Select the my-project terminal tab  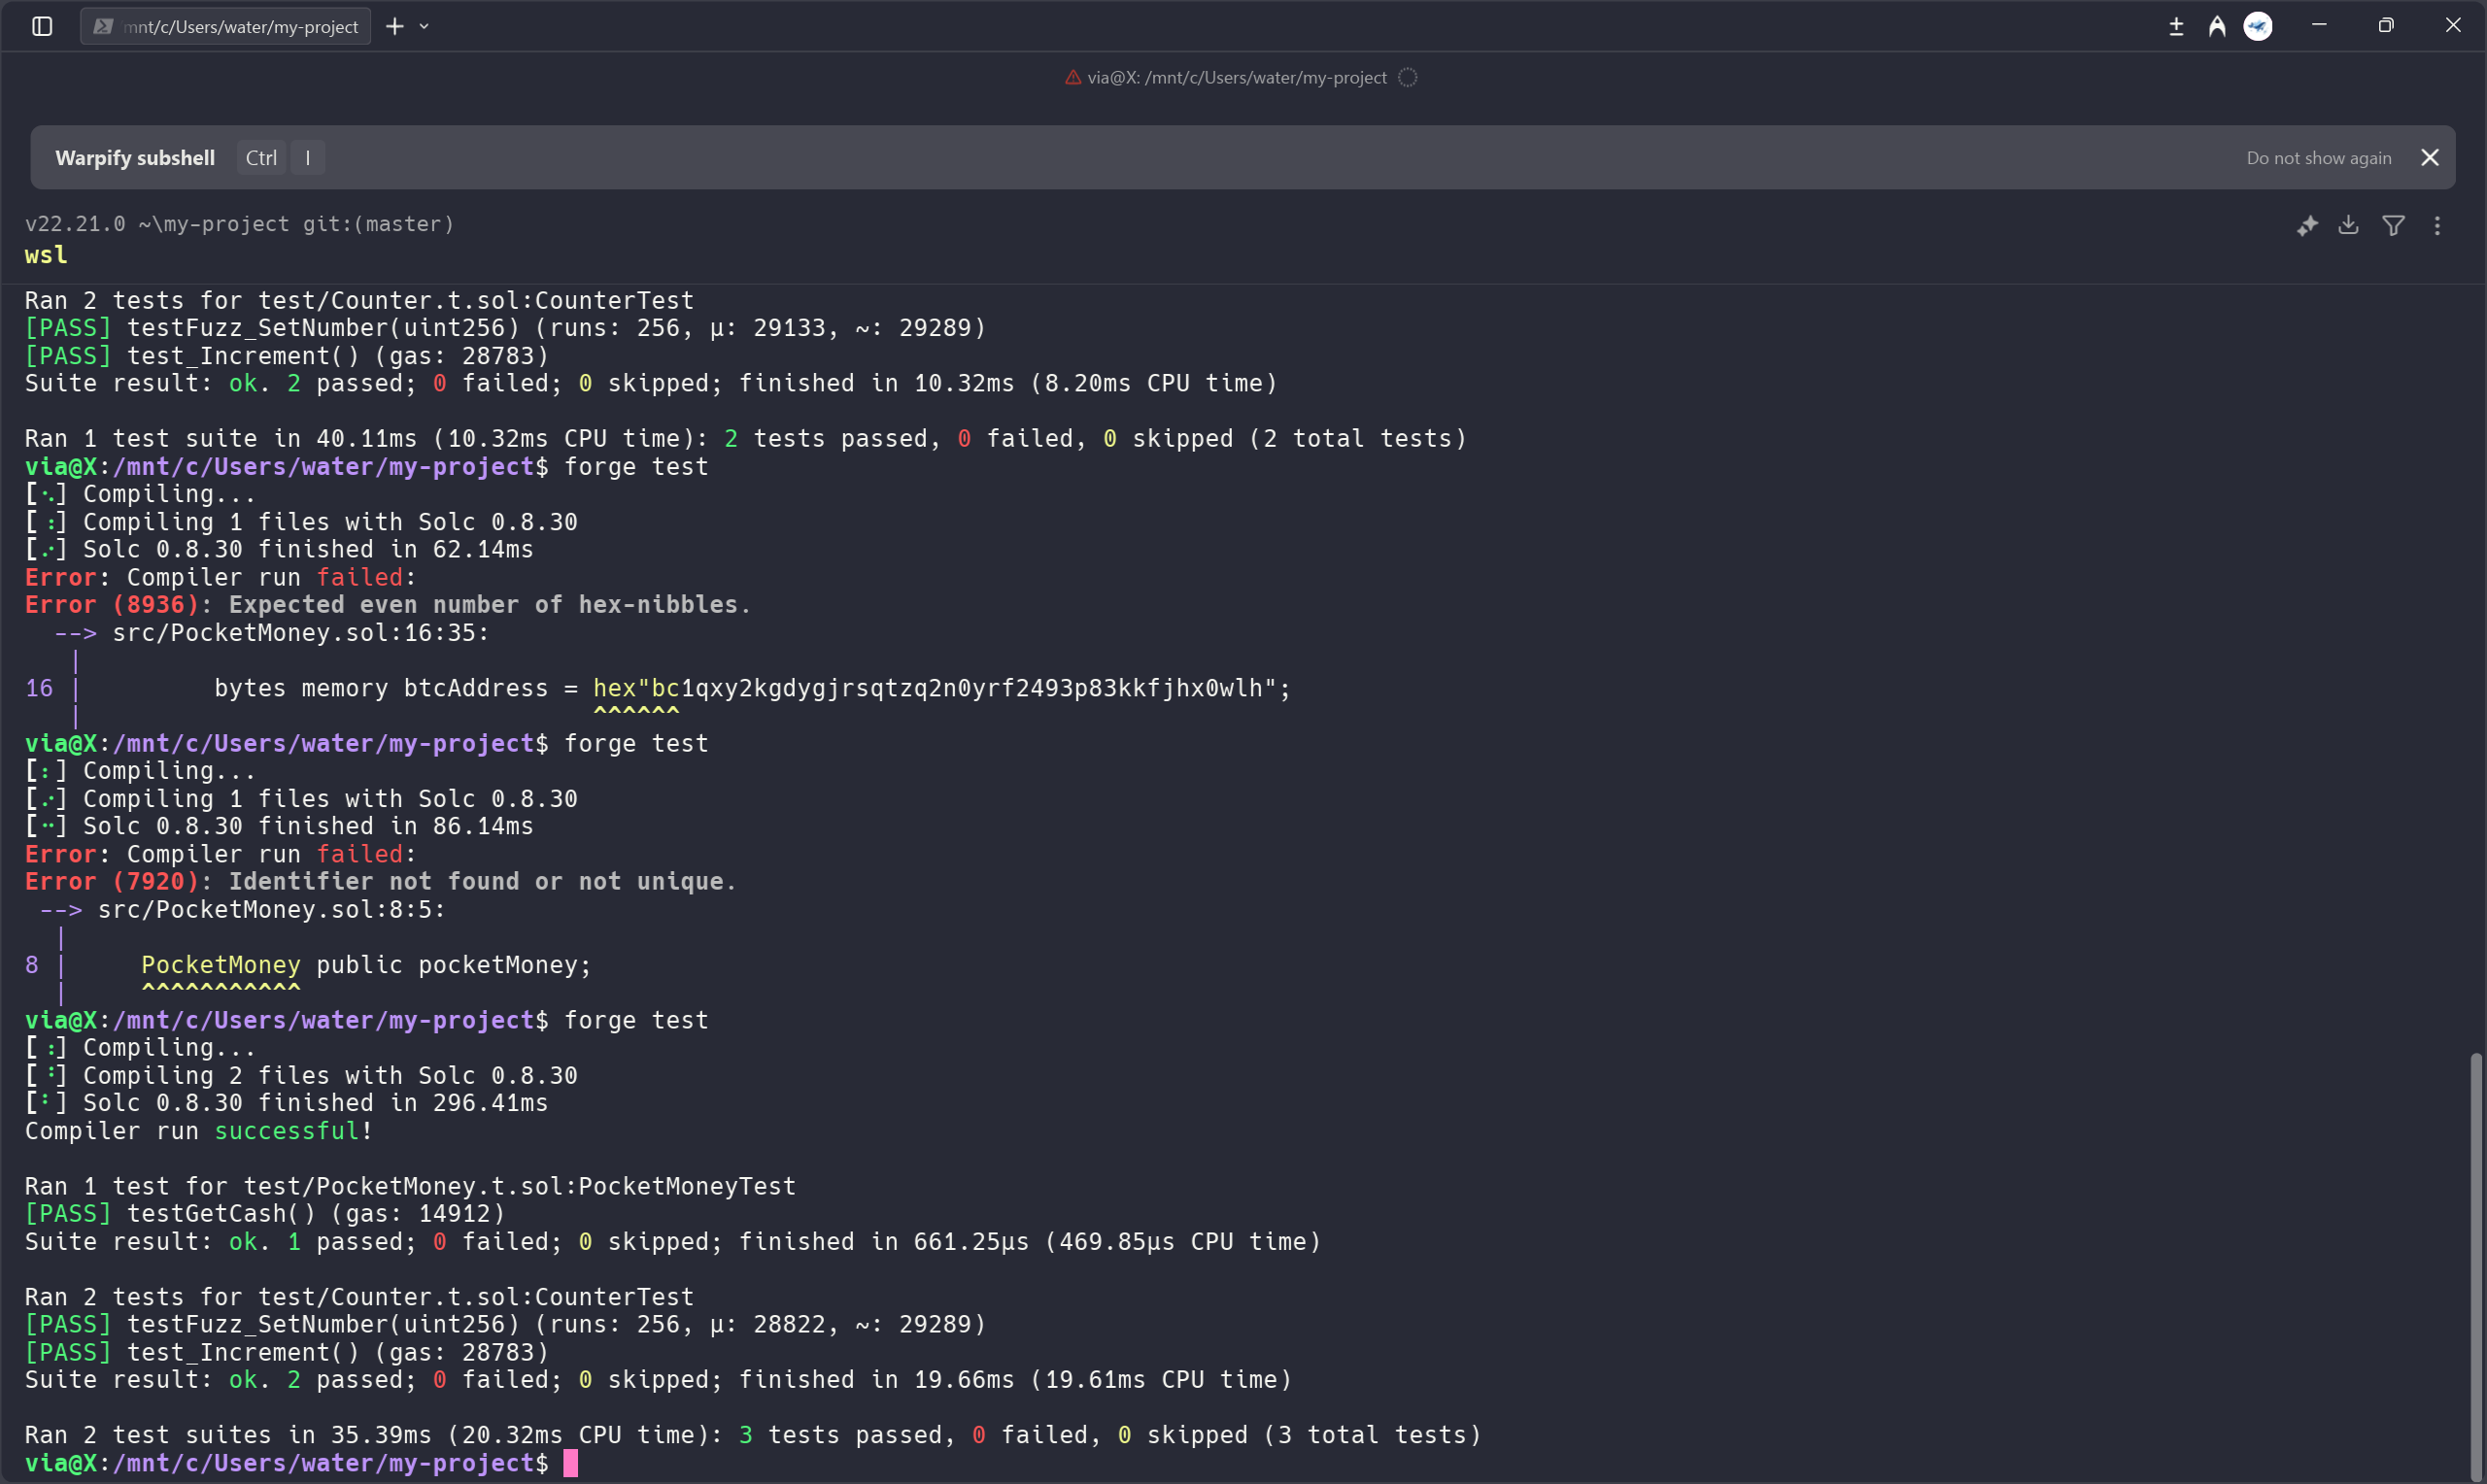pyautogui.click(x=226, y=26)
